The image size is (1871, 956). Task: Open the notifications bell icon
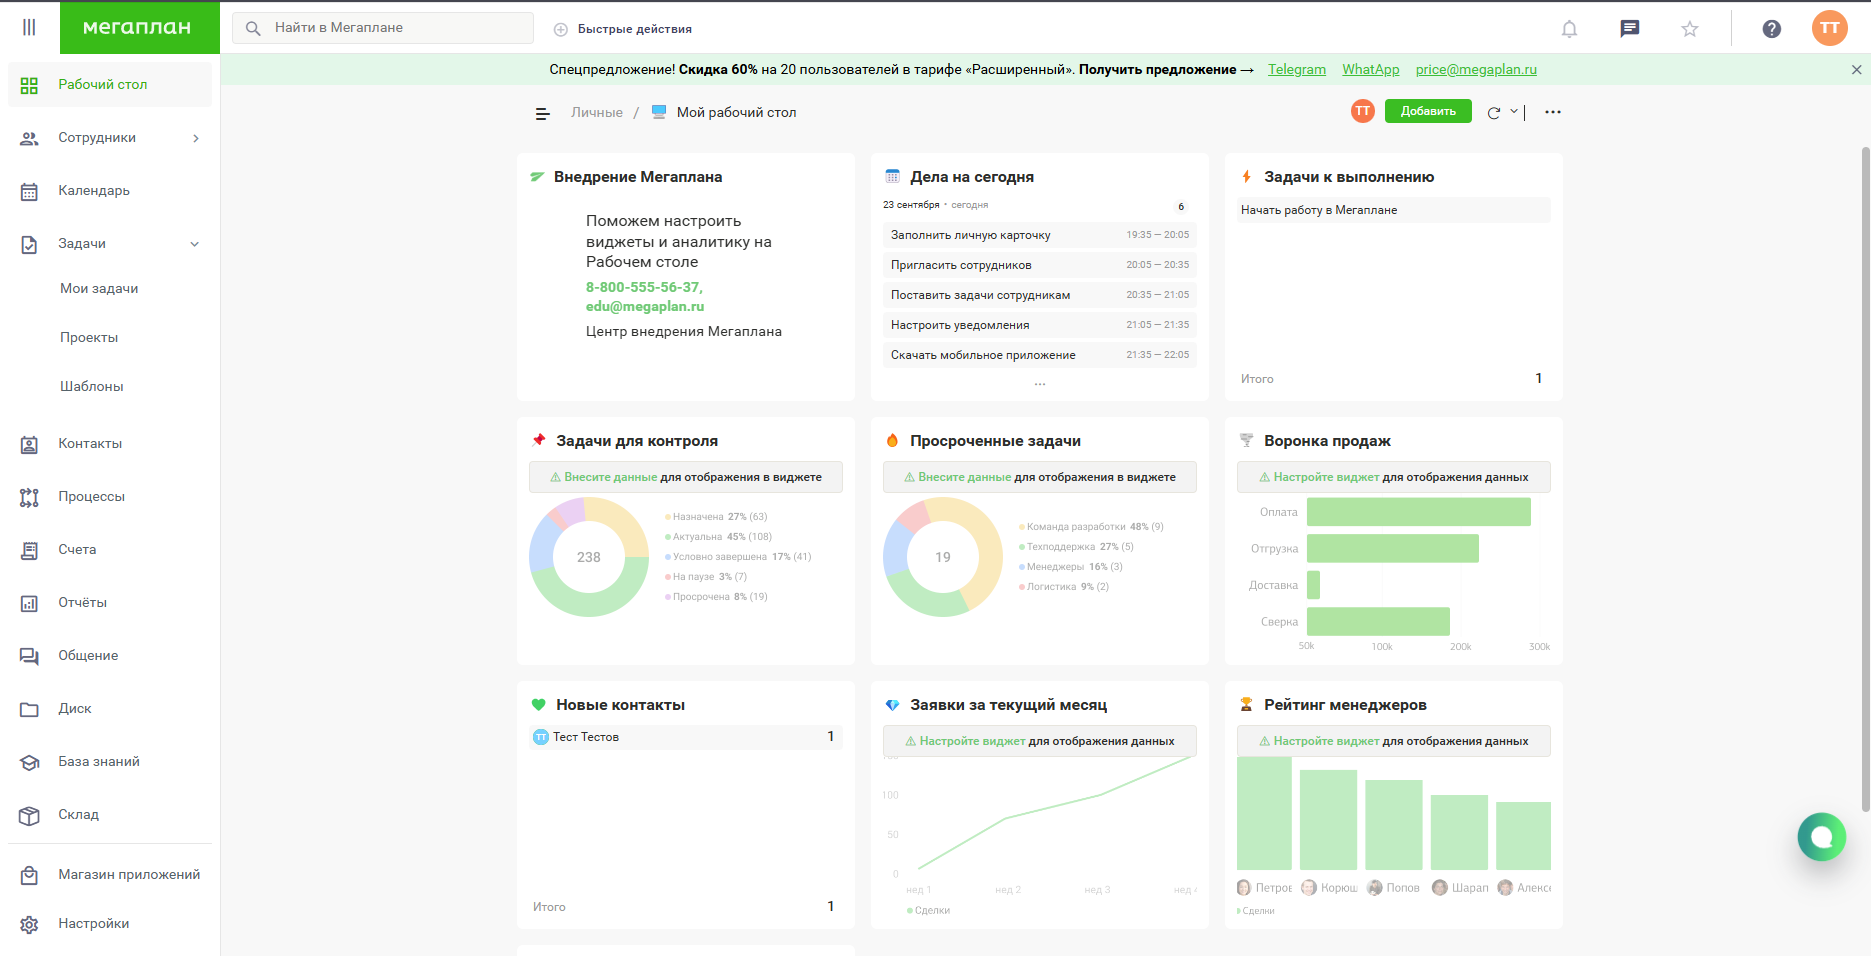coord(1569,29)
